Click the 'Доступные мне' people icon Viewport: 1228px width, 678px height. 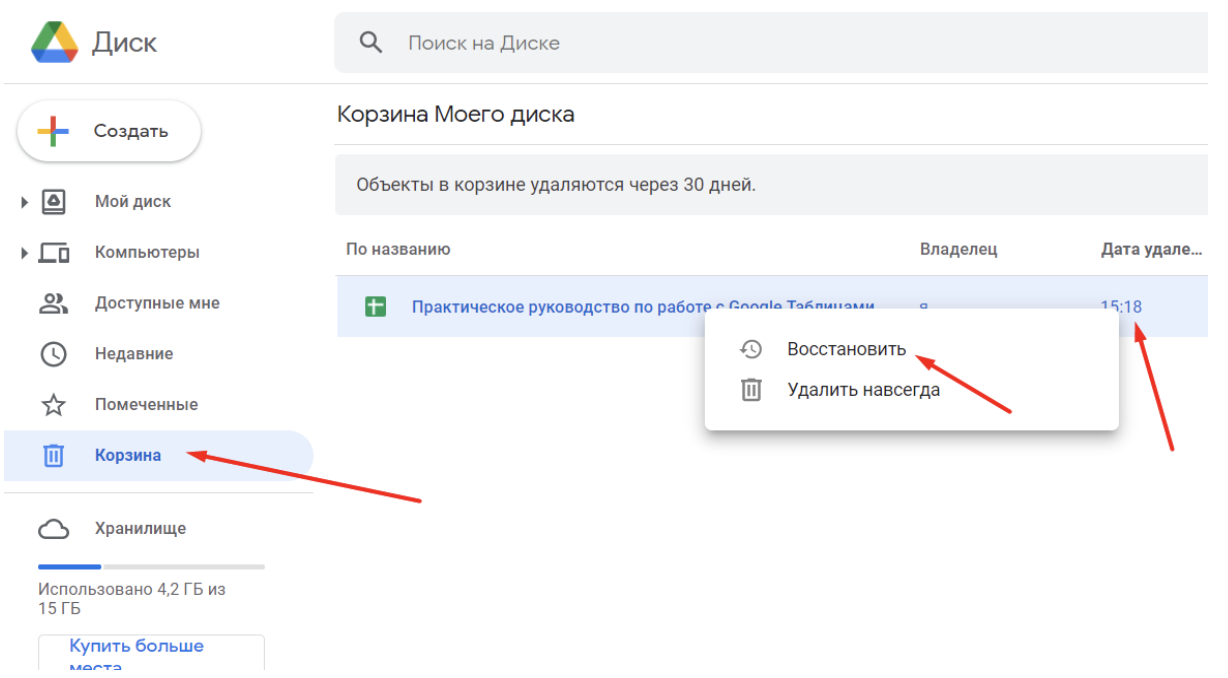click(x=53, y=303)
